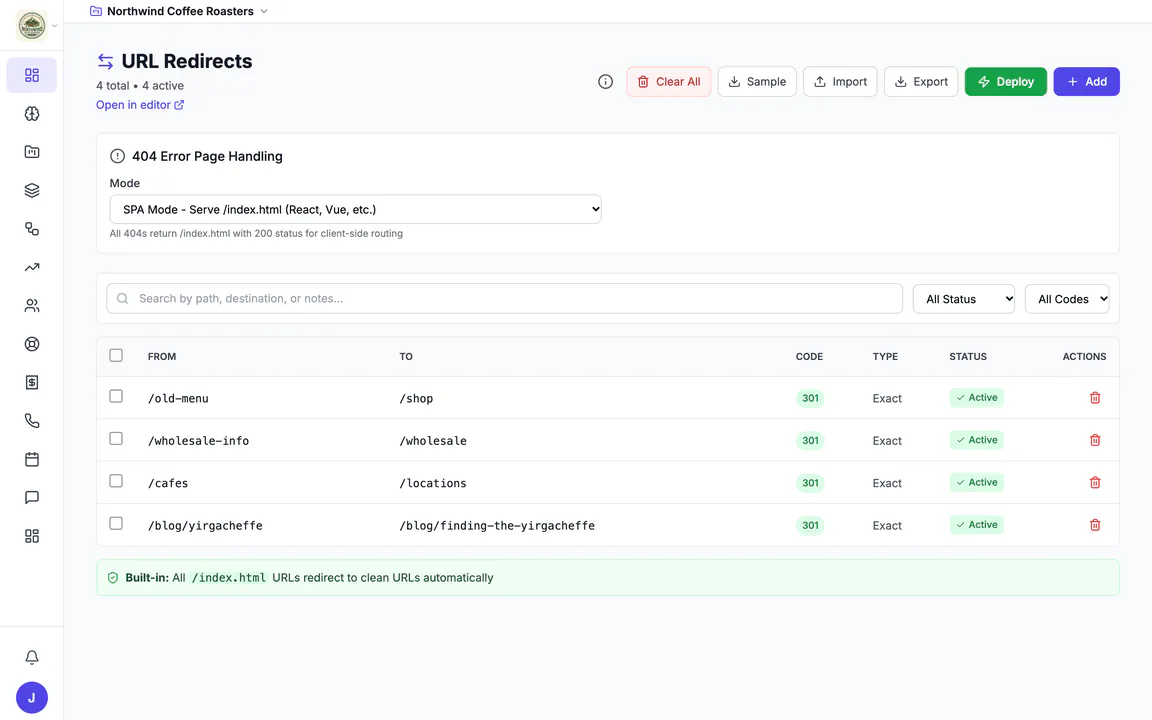The width and height of the screenshot is (1152, 720).
Task: Click the /shop destination cell
Action: pyautogui.click(x=417, y=398)
